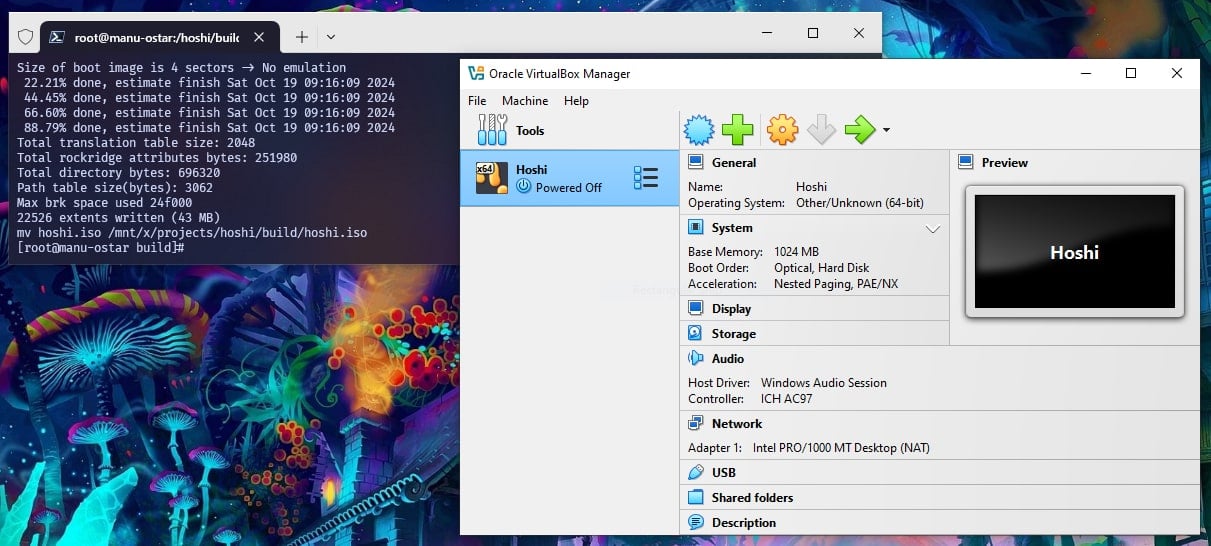Select the Hoshi virtual machine entry
This screenshot has width=1211, height=546.
tap(569, 178)
